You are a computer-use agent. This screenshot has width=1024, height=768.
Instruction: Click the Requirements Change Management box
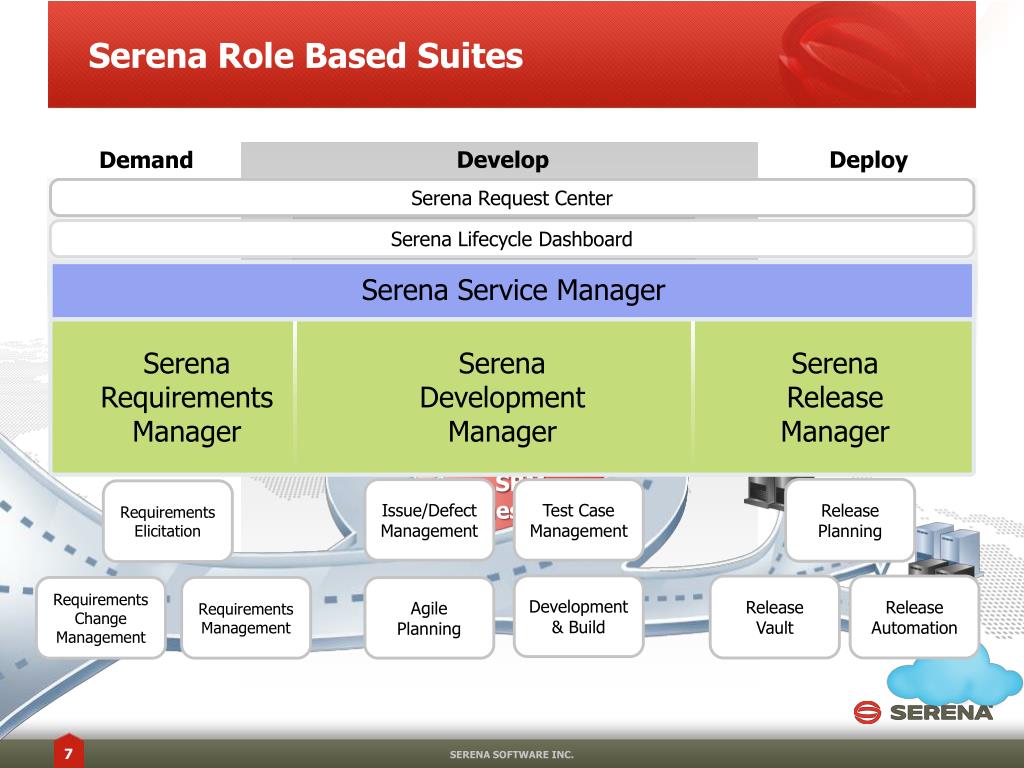[101, 618]
